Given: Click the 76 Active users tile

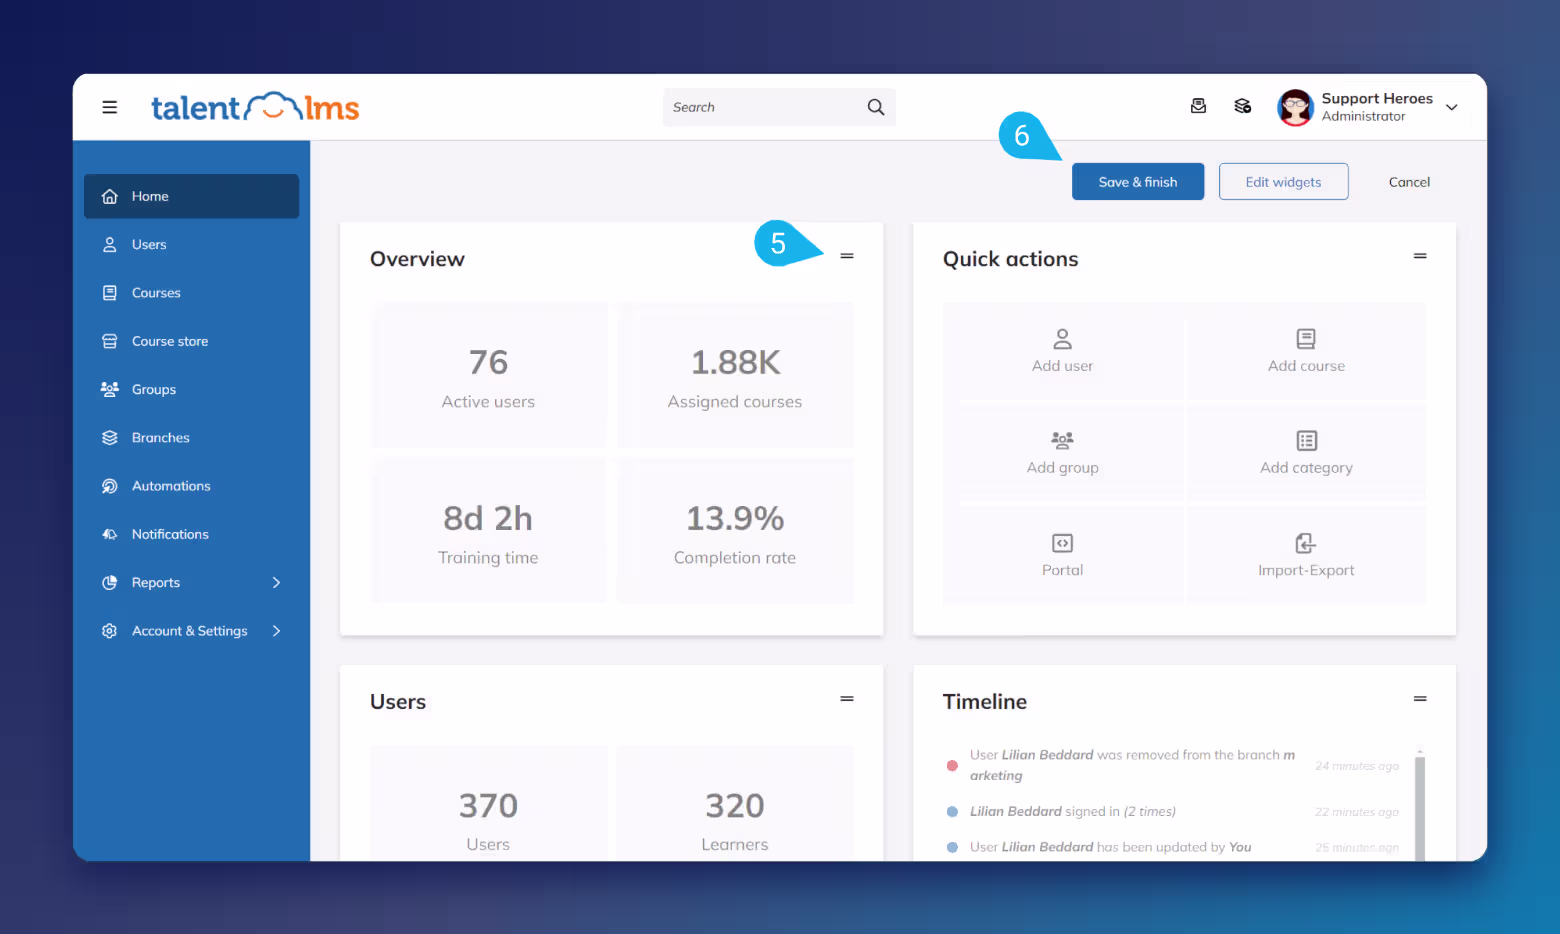Looking at the screenshot, I should (488, 376).
